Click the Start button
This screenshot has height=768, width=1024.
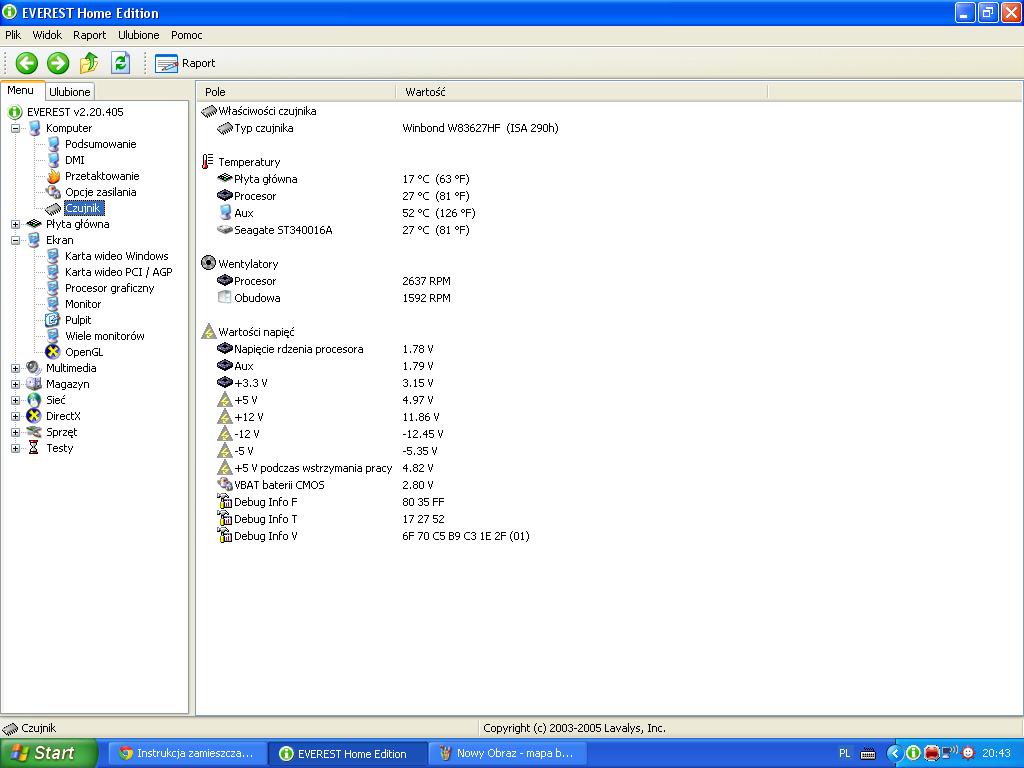pyautogui.click(x=48, y=754)
